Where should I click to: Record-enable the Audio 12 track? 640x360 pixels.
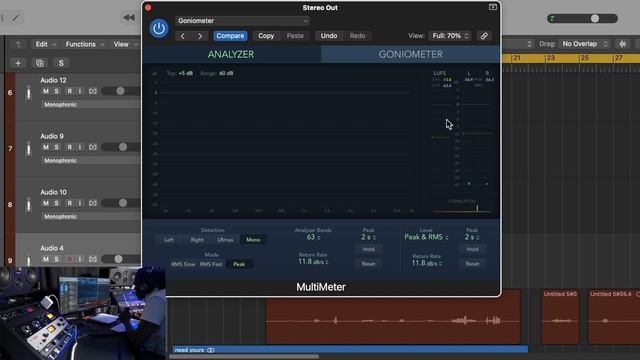(x=69, y=91)
